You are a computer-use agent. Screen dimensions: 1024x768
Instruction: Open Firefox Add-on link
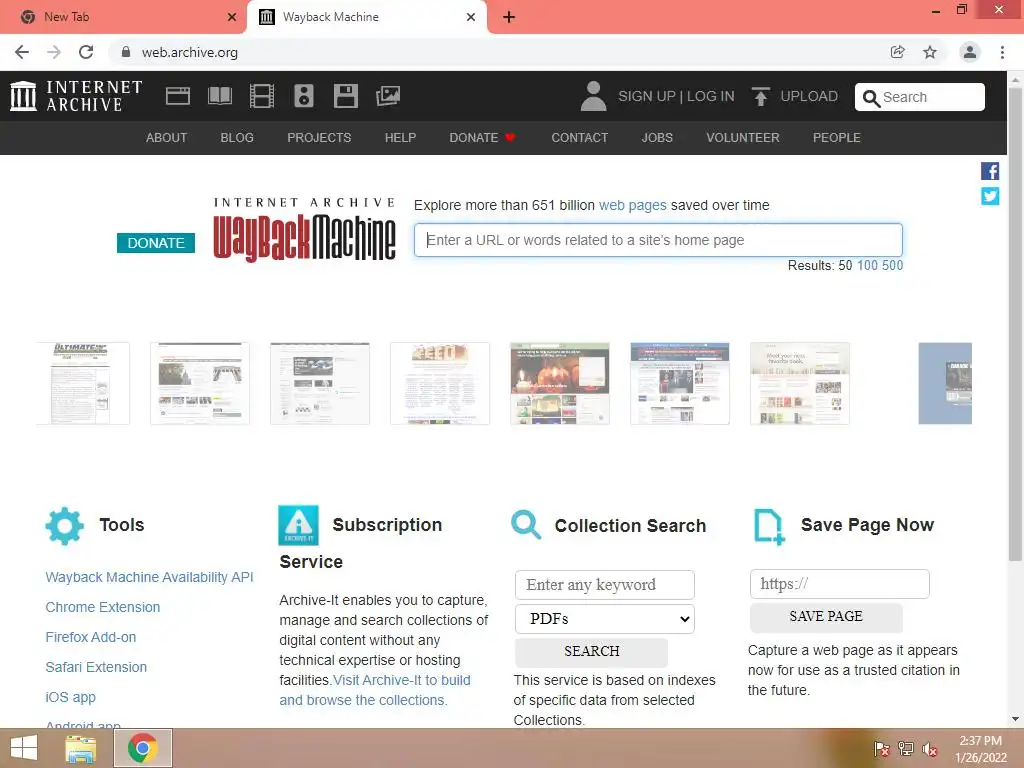[91, 637]
